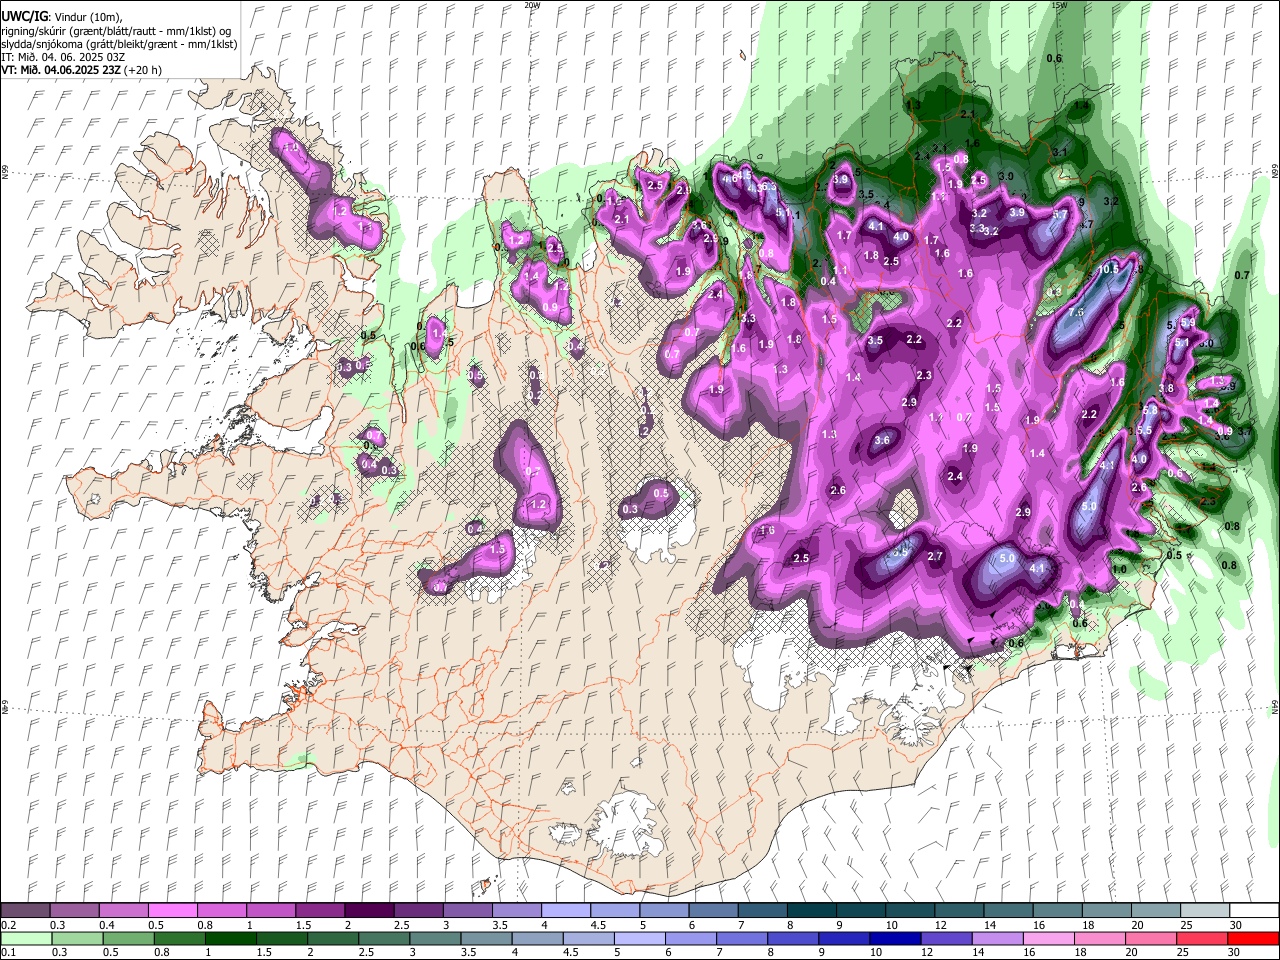1280x960 pixels.
Task: Click the 20W longitude label at top
Action: point(532,5)
